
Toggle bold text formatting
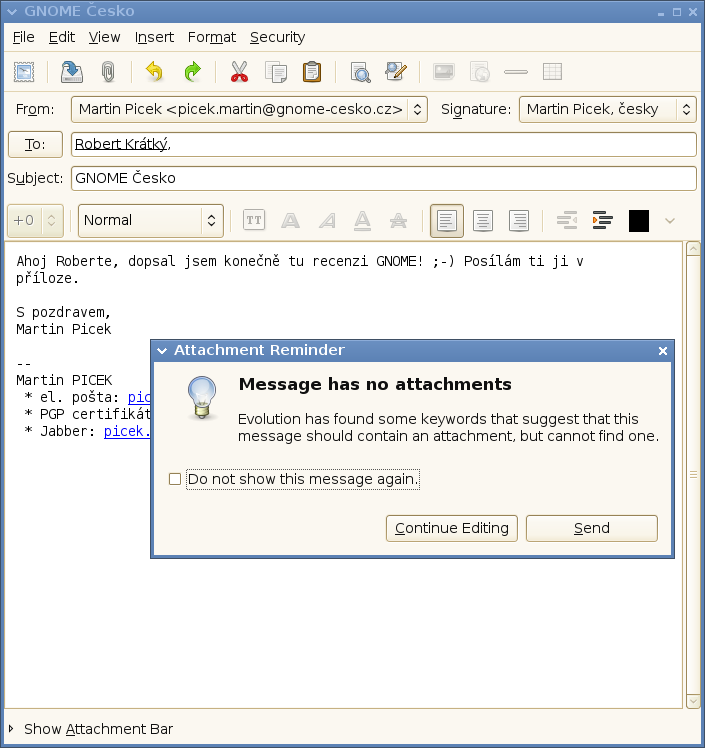290,221
